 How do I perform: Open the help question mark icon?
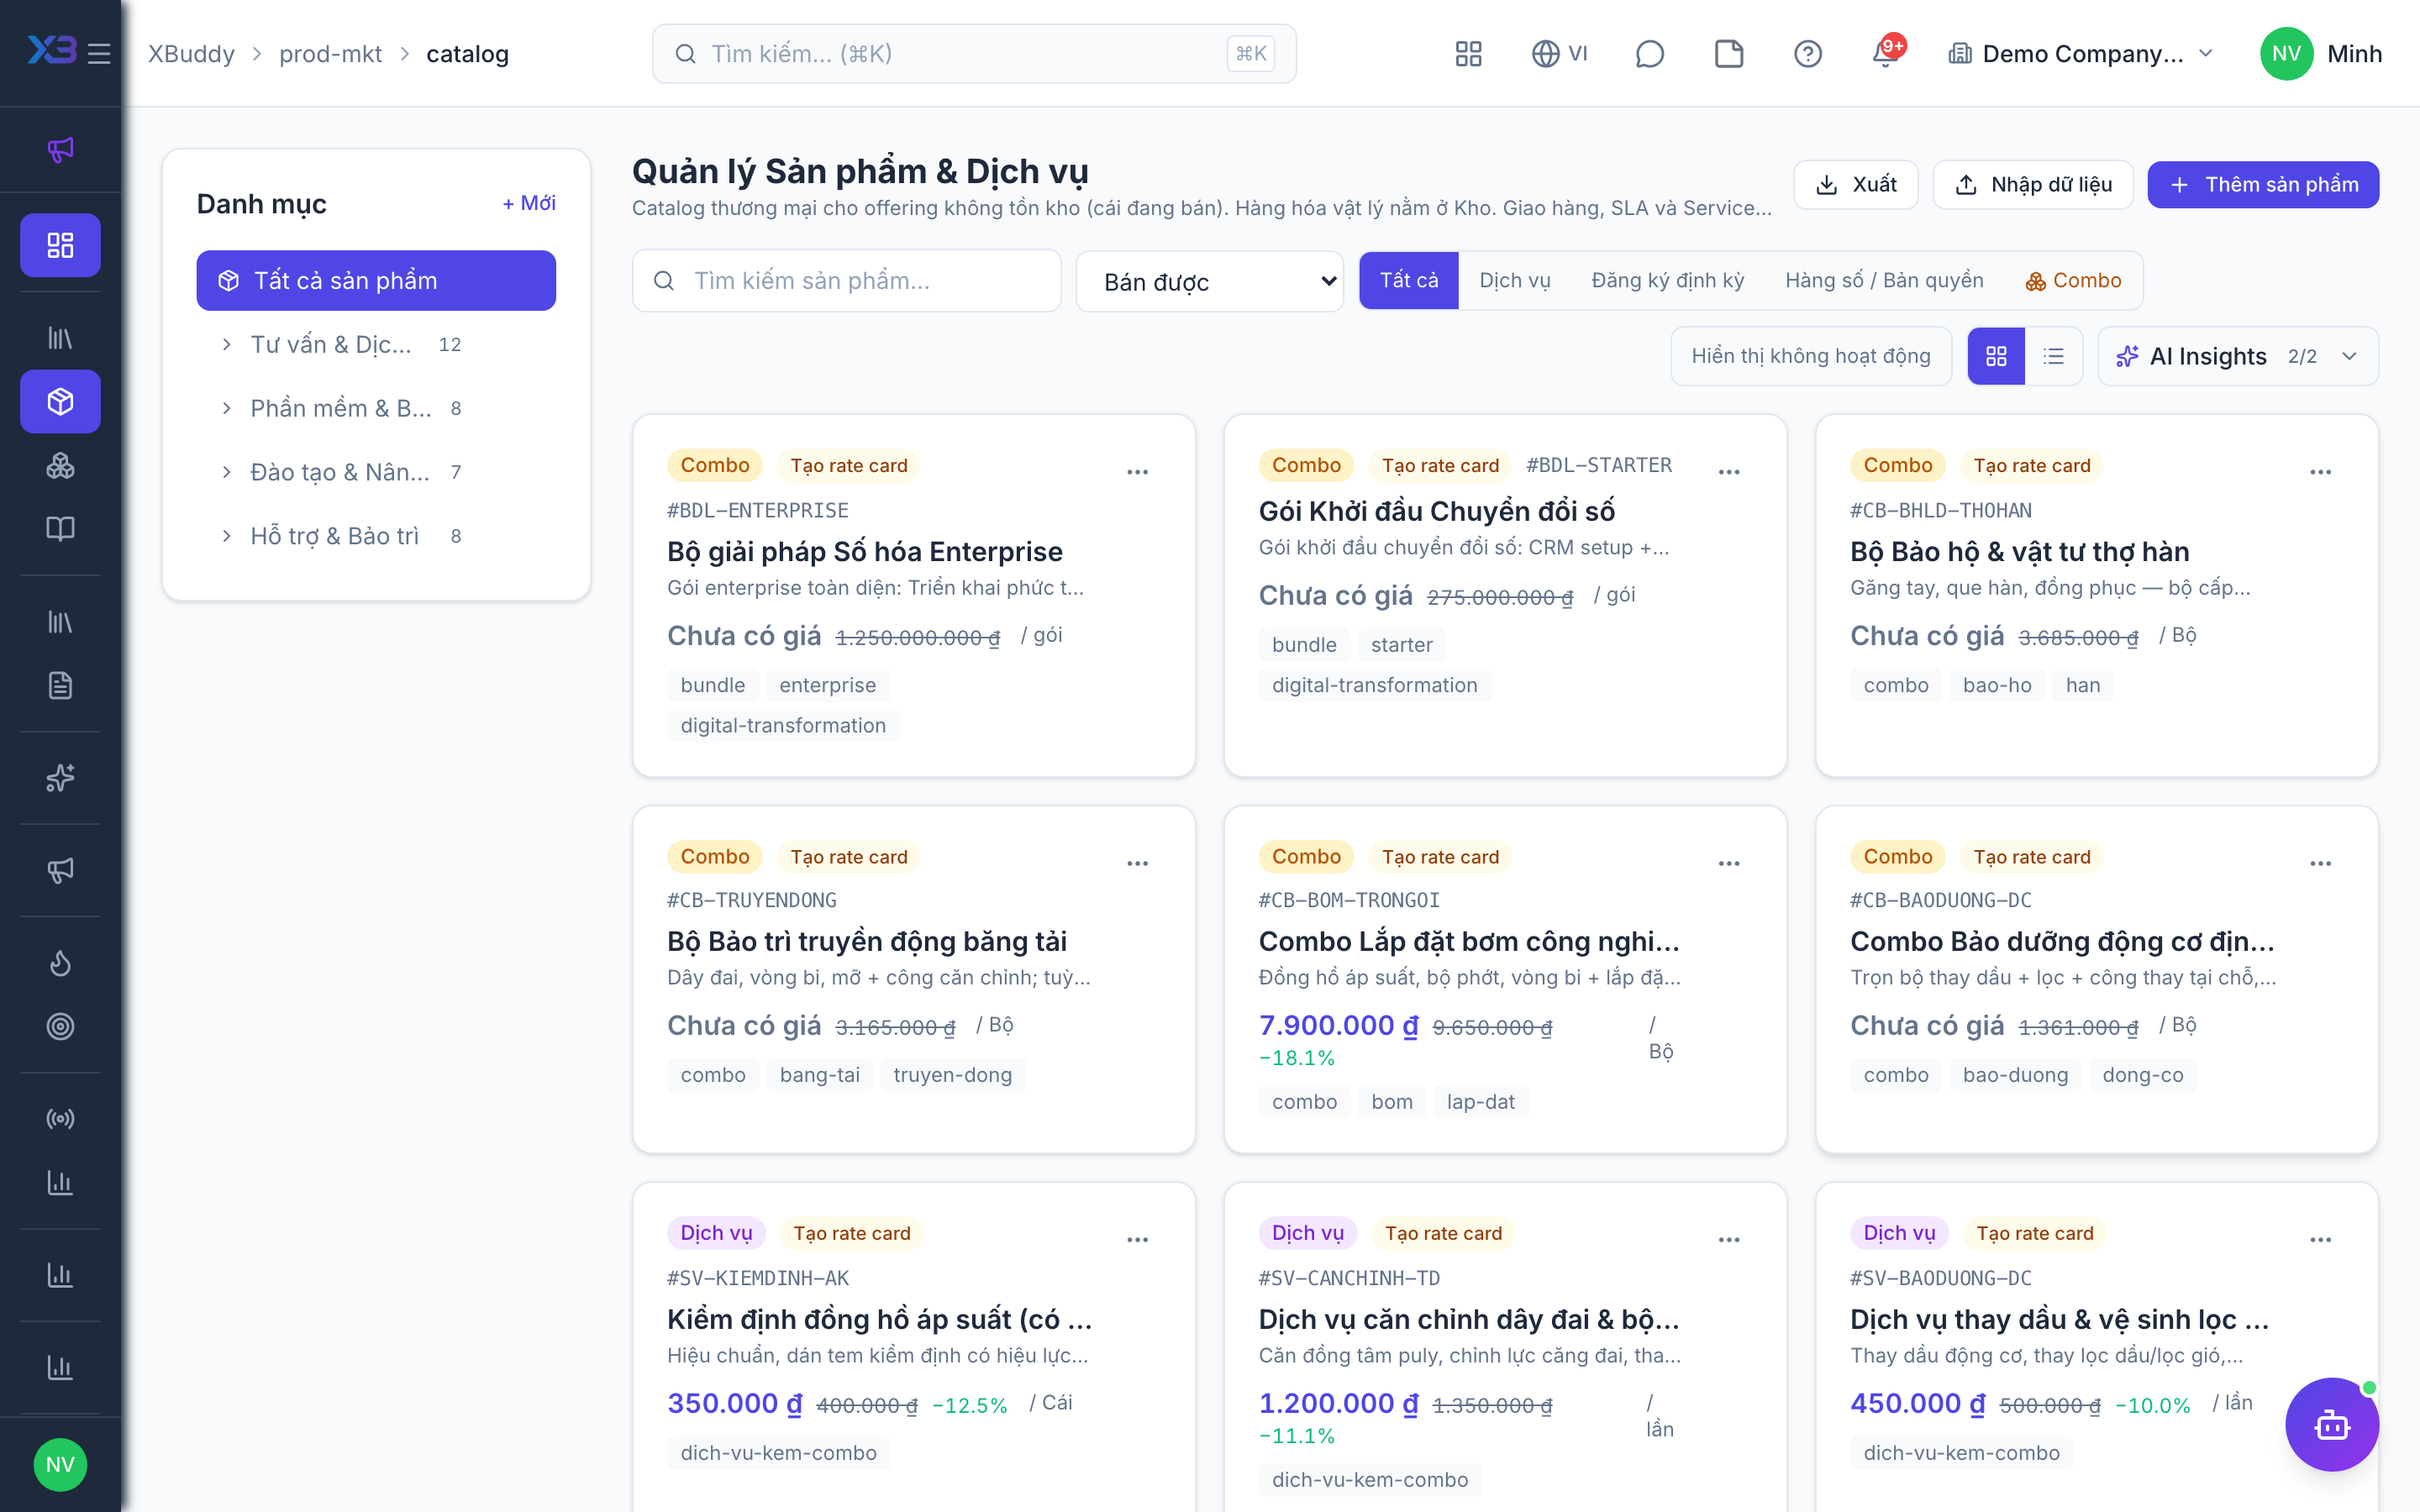pyautogui.click(x=1807, y=53)
